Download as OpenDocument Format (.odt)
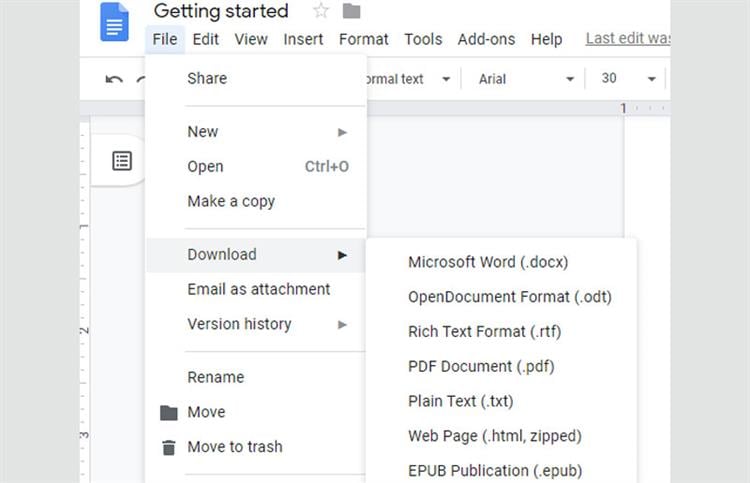 click(x=502, y=297)
